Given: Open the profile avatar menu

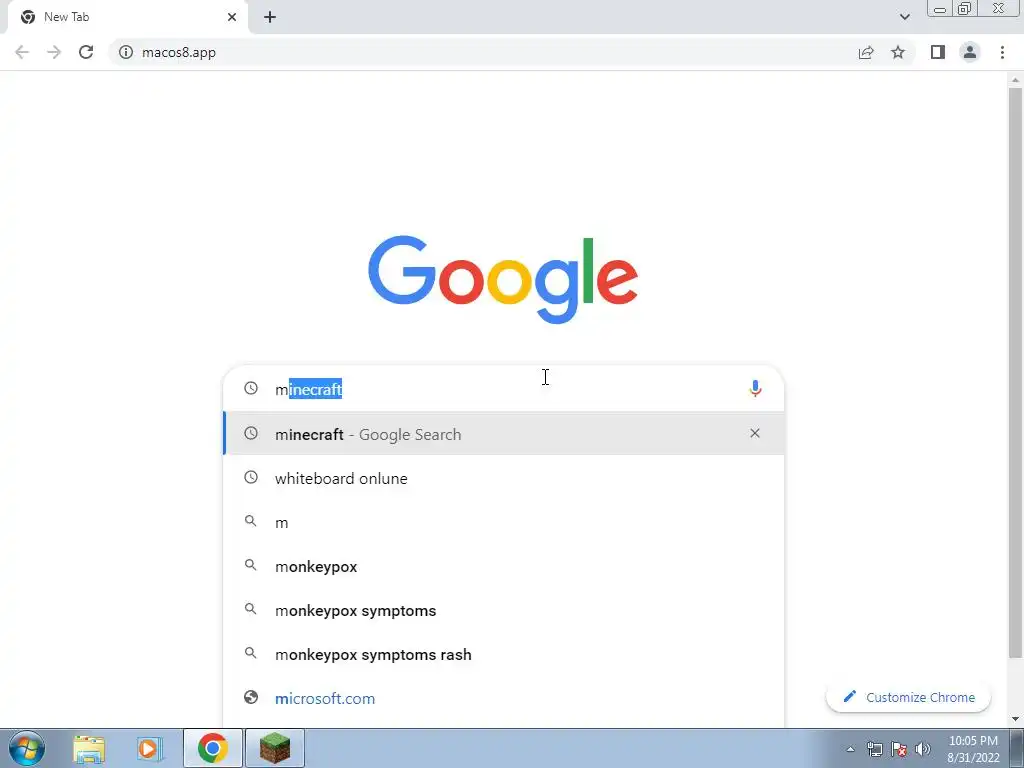Looking at the screenshot, I should 970,52.
